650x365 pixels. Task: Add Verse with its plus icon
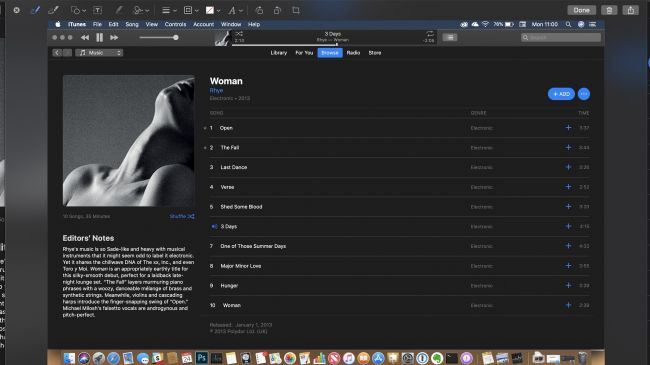[568, 187]
